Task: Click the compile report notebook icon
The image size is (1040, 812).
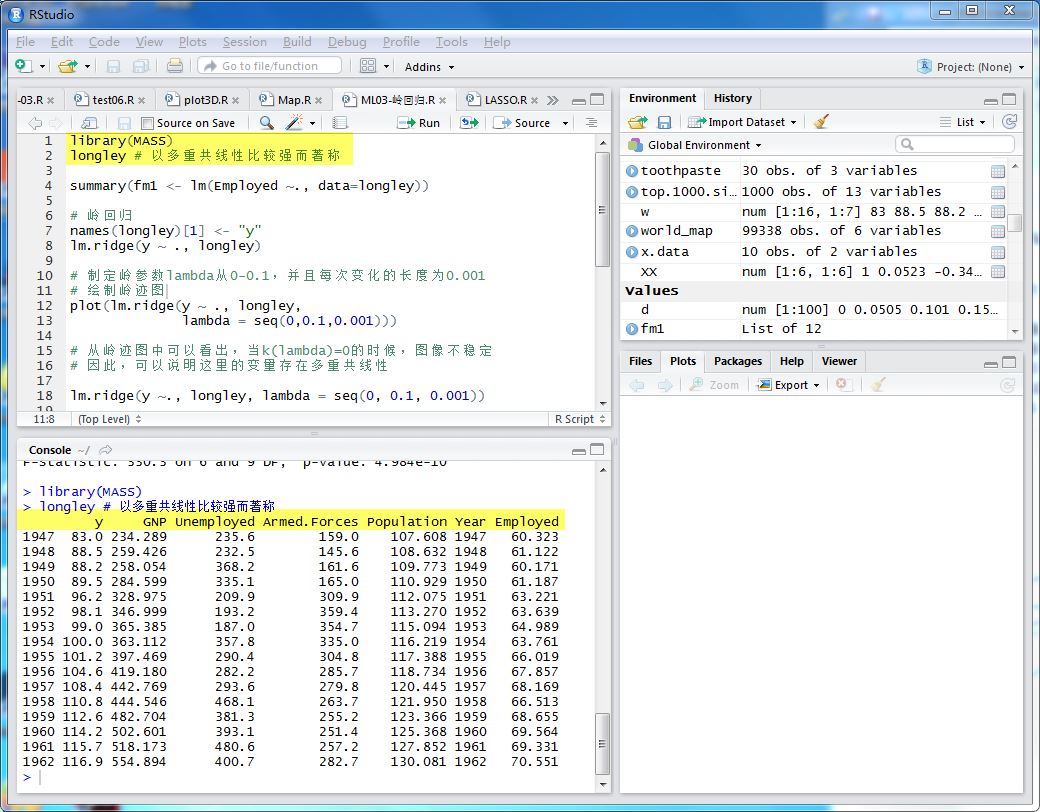Action: pos(340,123)
